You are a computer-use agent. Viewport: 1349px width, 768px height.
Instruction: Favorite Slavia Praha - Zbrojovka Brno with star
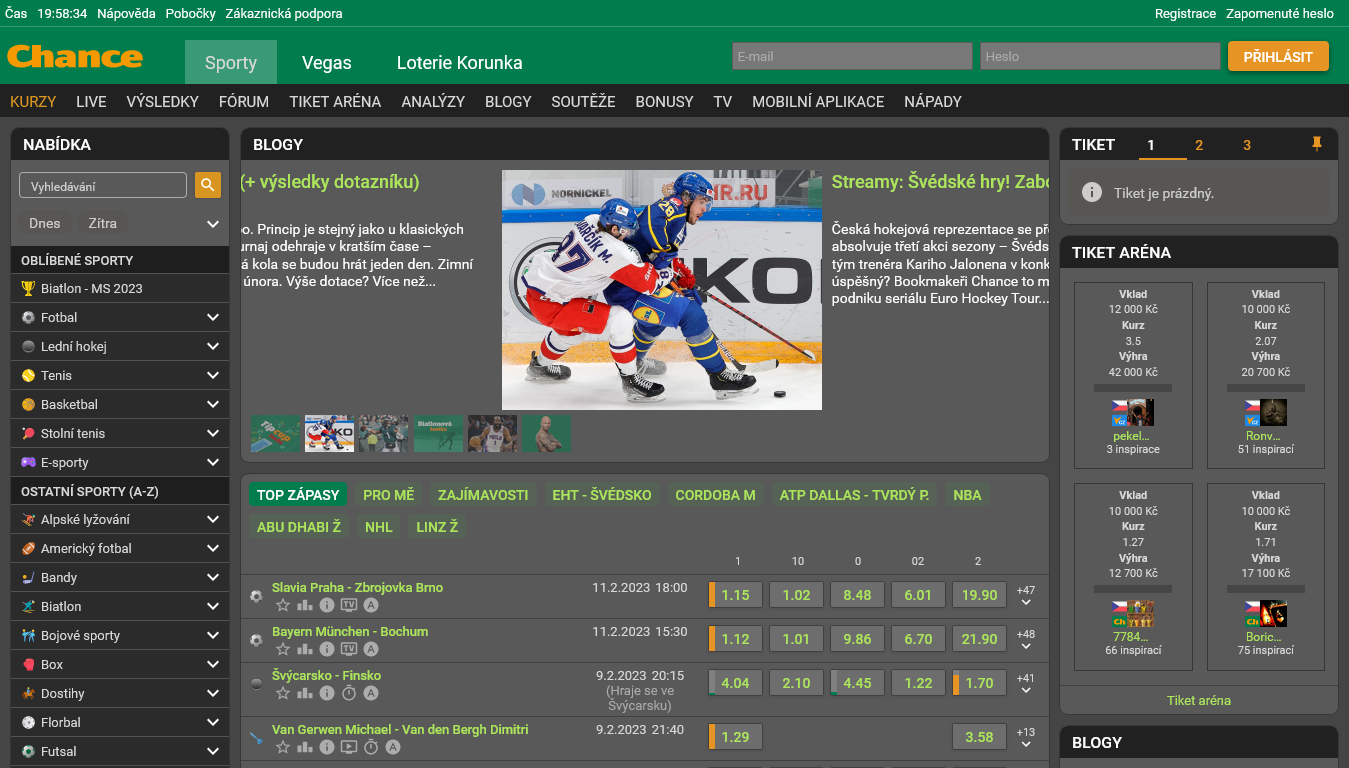coord(283,605)
